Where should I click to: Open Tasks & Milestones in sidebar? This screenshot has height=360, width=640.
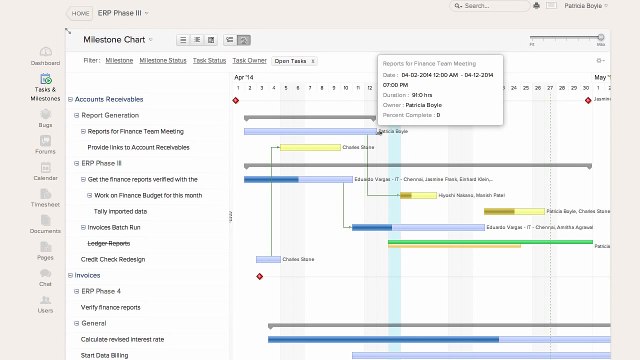45,79
